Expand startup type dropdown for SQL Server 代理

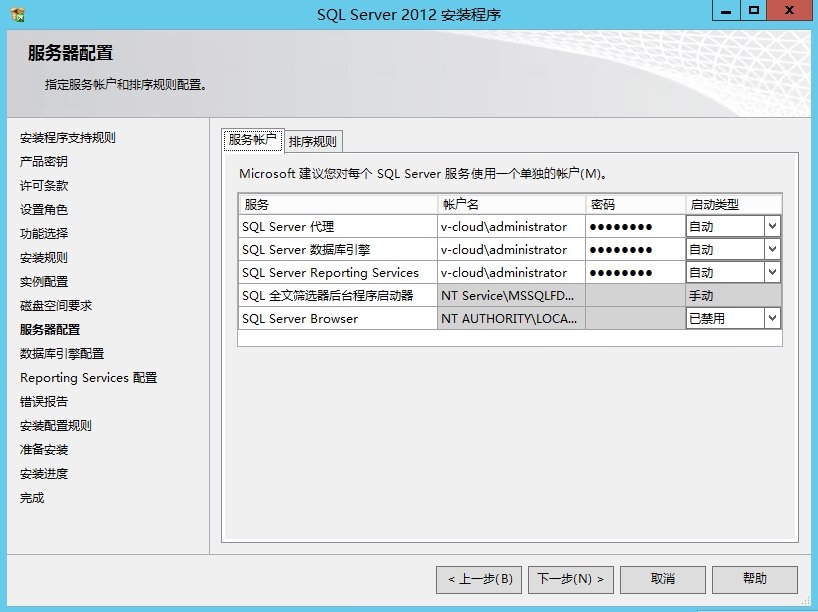coord(772,226)
